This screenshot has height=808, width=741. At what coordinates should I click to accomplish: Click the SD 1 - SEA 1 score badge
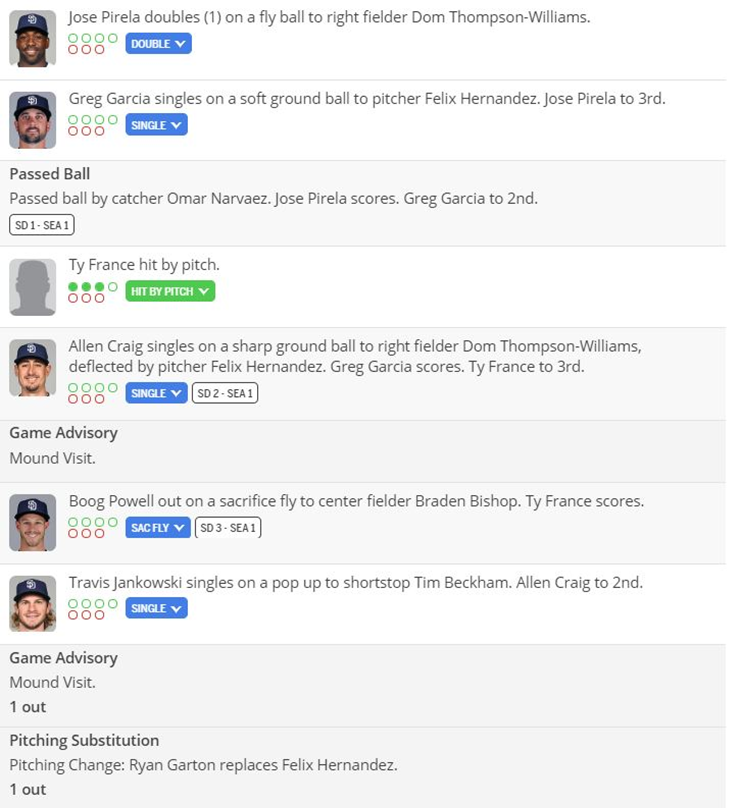pyautogui.click(x=42, y=225)
